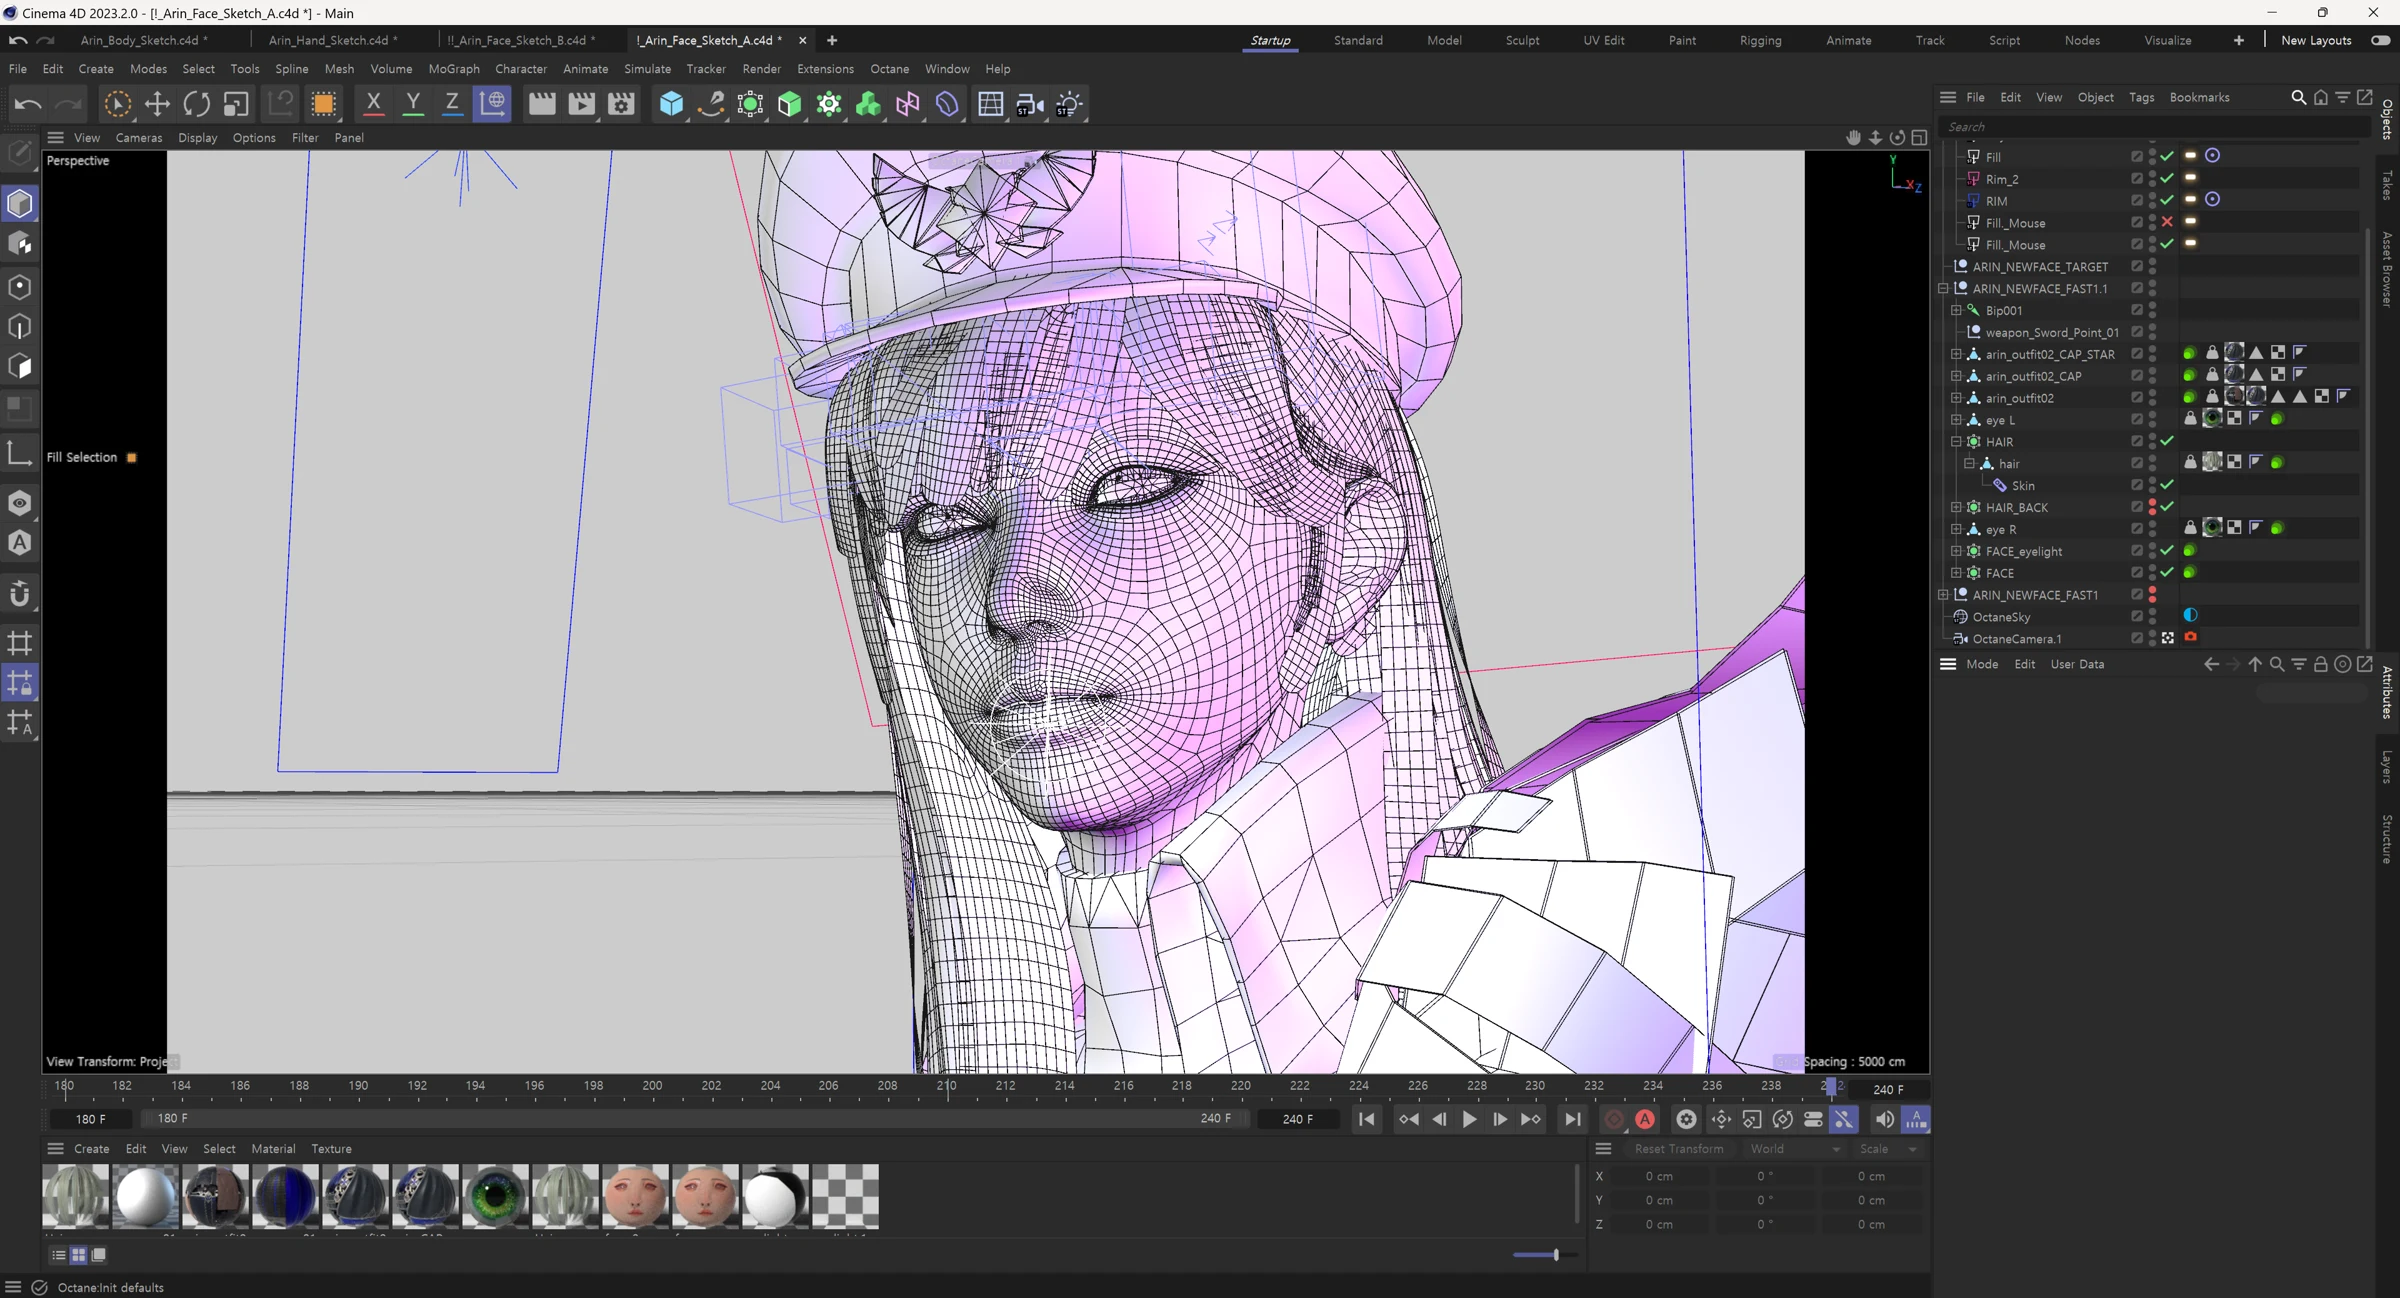Toggle the New Layouts switch

pos(2380,40)
